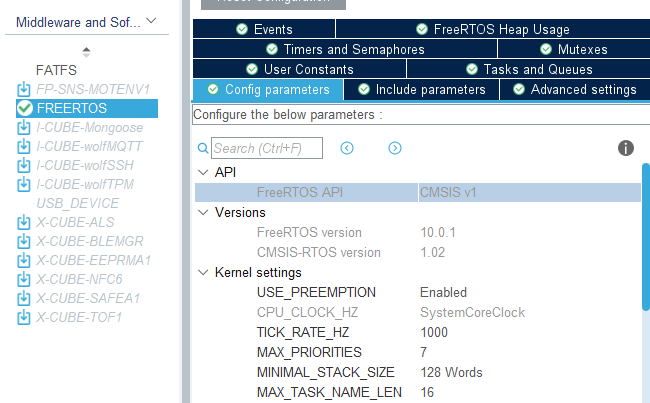650x403 pixels.
Task: Click download icon next to I-CUBE-Mongoose
Action: click(24, 127)
